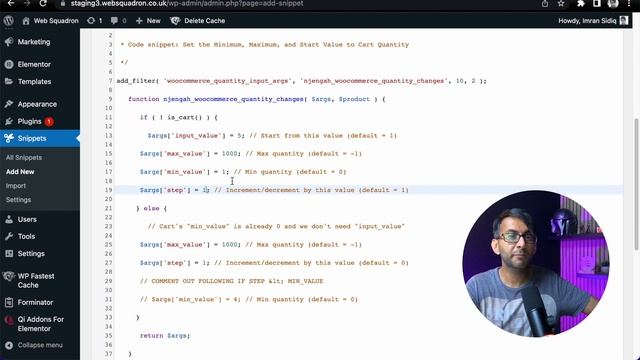The height and width of the screenshot is (360, 640).
Task: Click the browser back arrow
Action: point(11,3)
